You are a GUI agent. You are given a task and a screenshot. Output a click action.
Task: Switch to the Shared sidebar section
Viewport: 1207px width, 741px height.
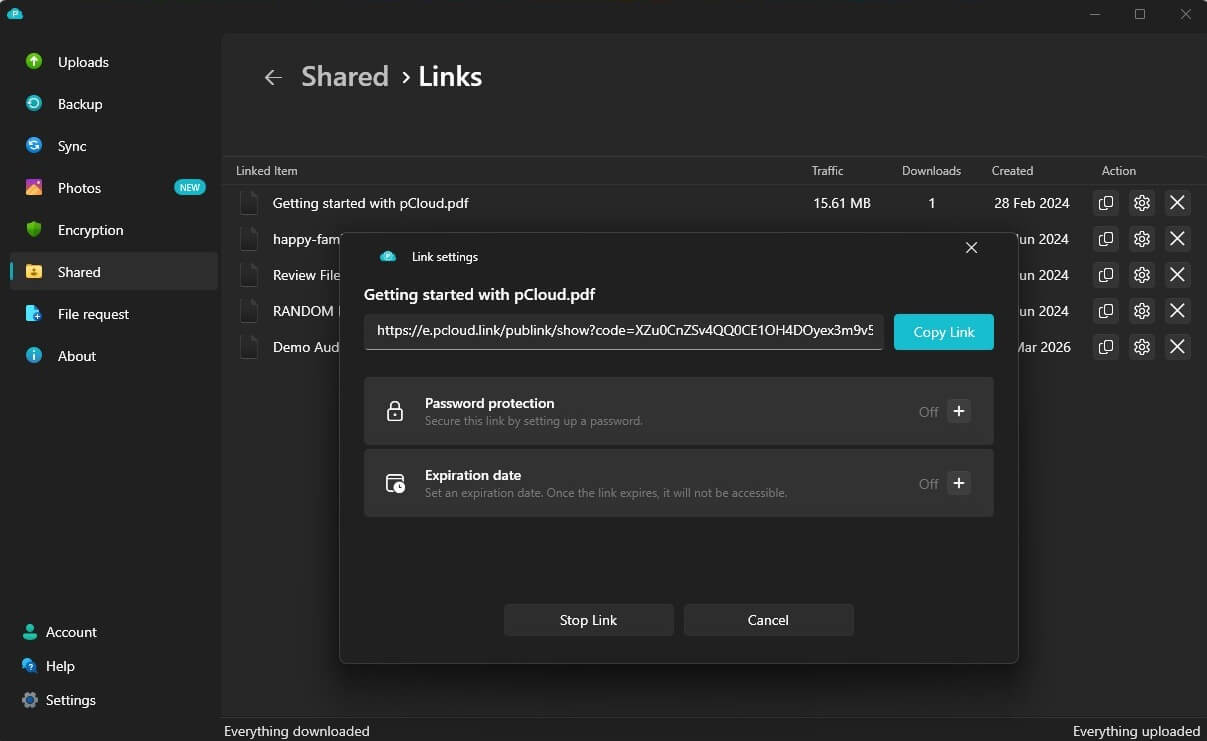point(78,272)
